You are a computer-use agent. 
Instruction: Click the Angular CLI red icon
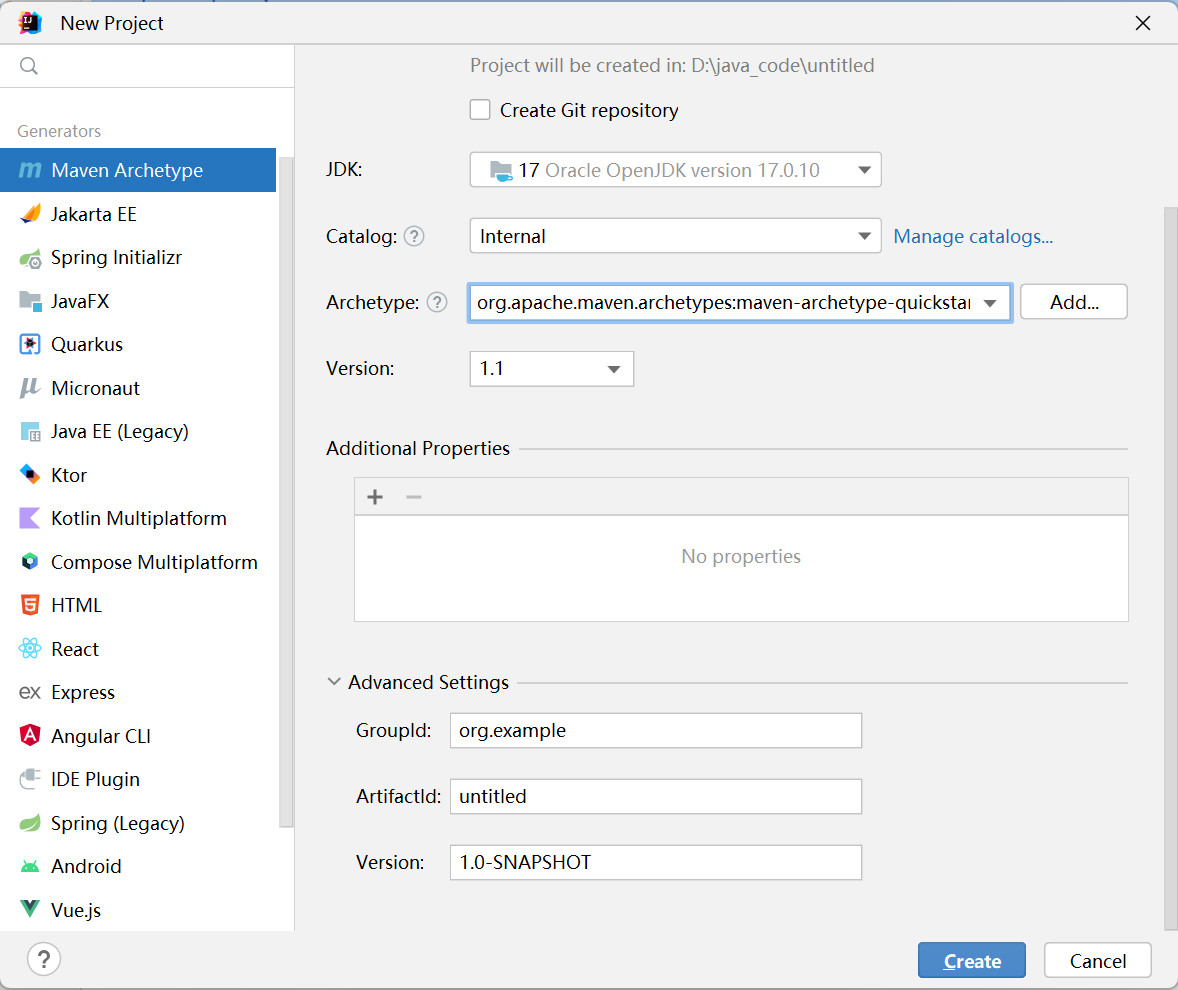tap(30, 735)
